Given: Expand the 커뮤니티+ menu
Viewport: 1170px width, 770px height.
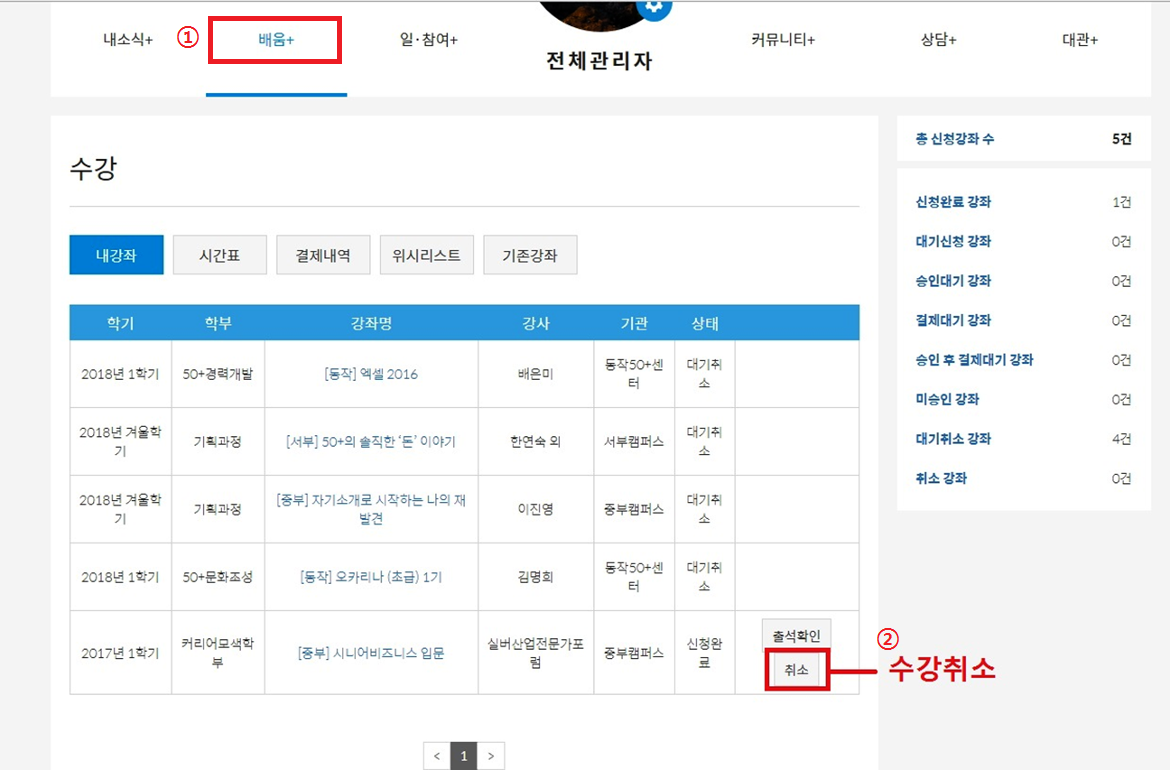Looking at the screenshot, I should (x=783, y=40).
